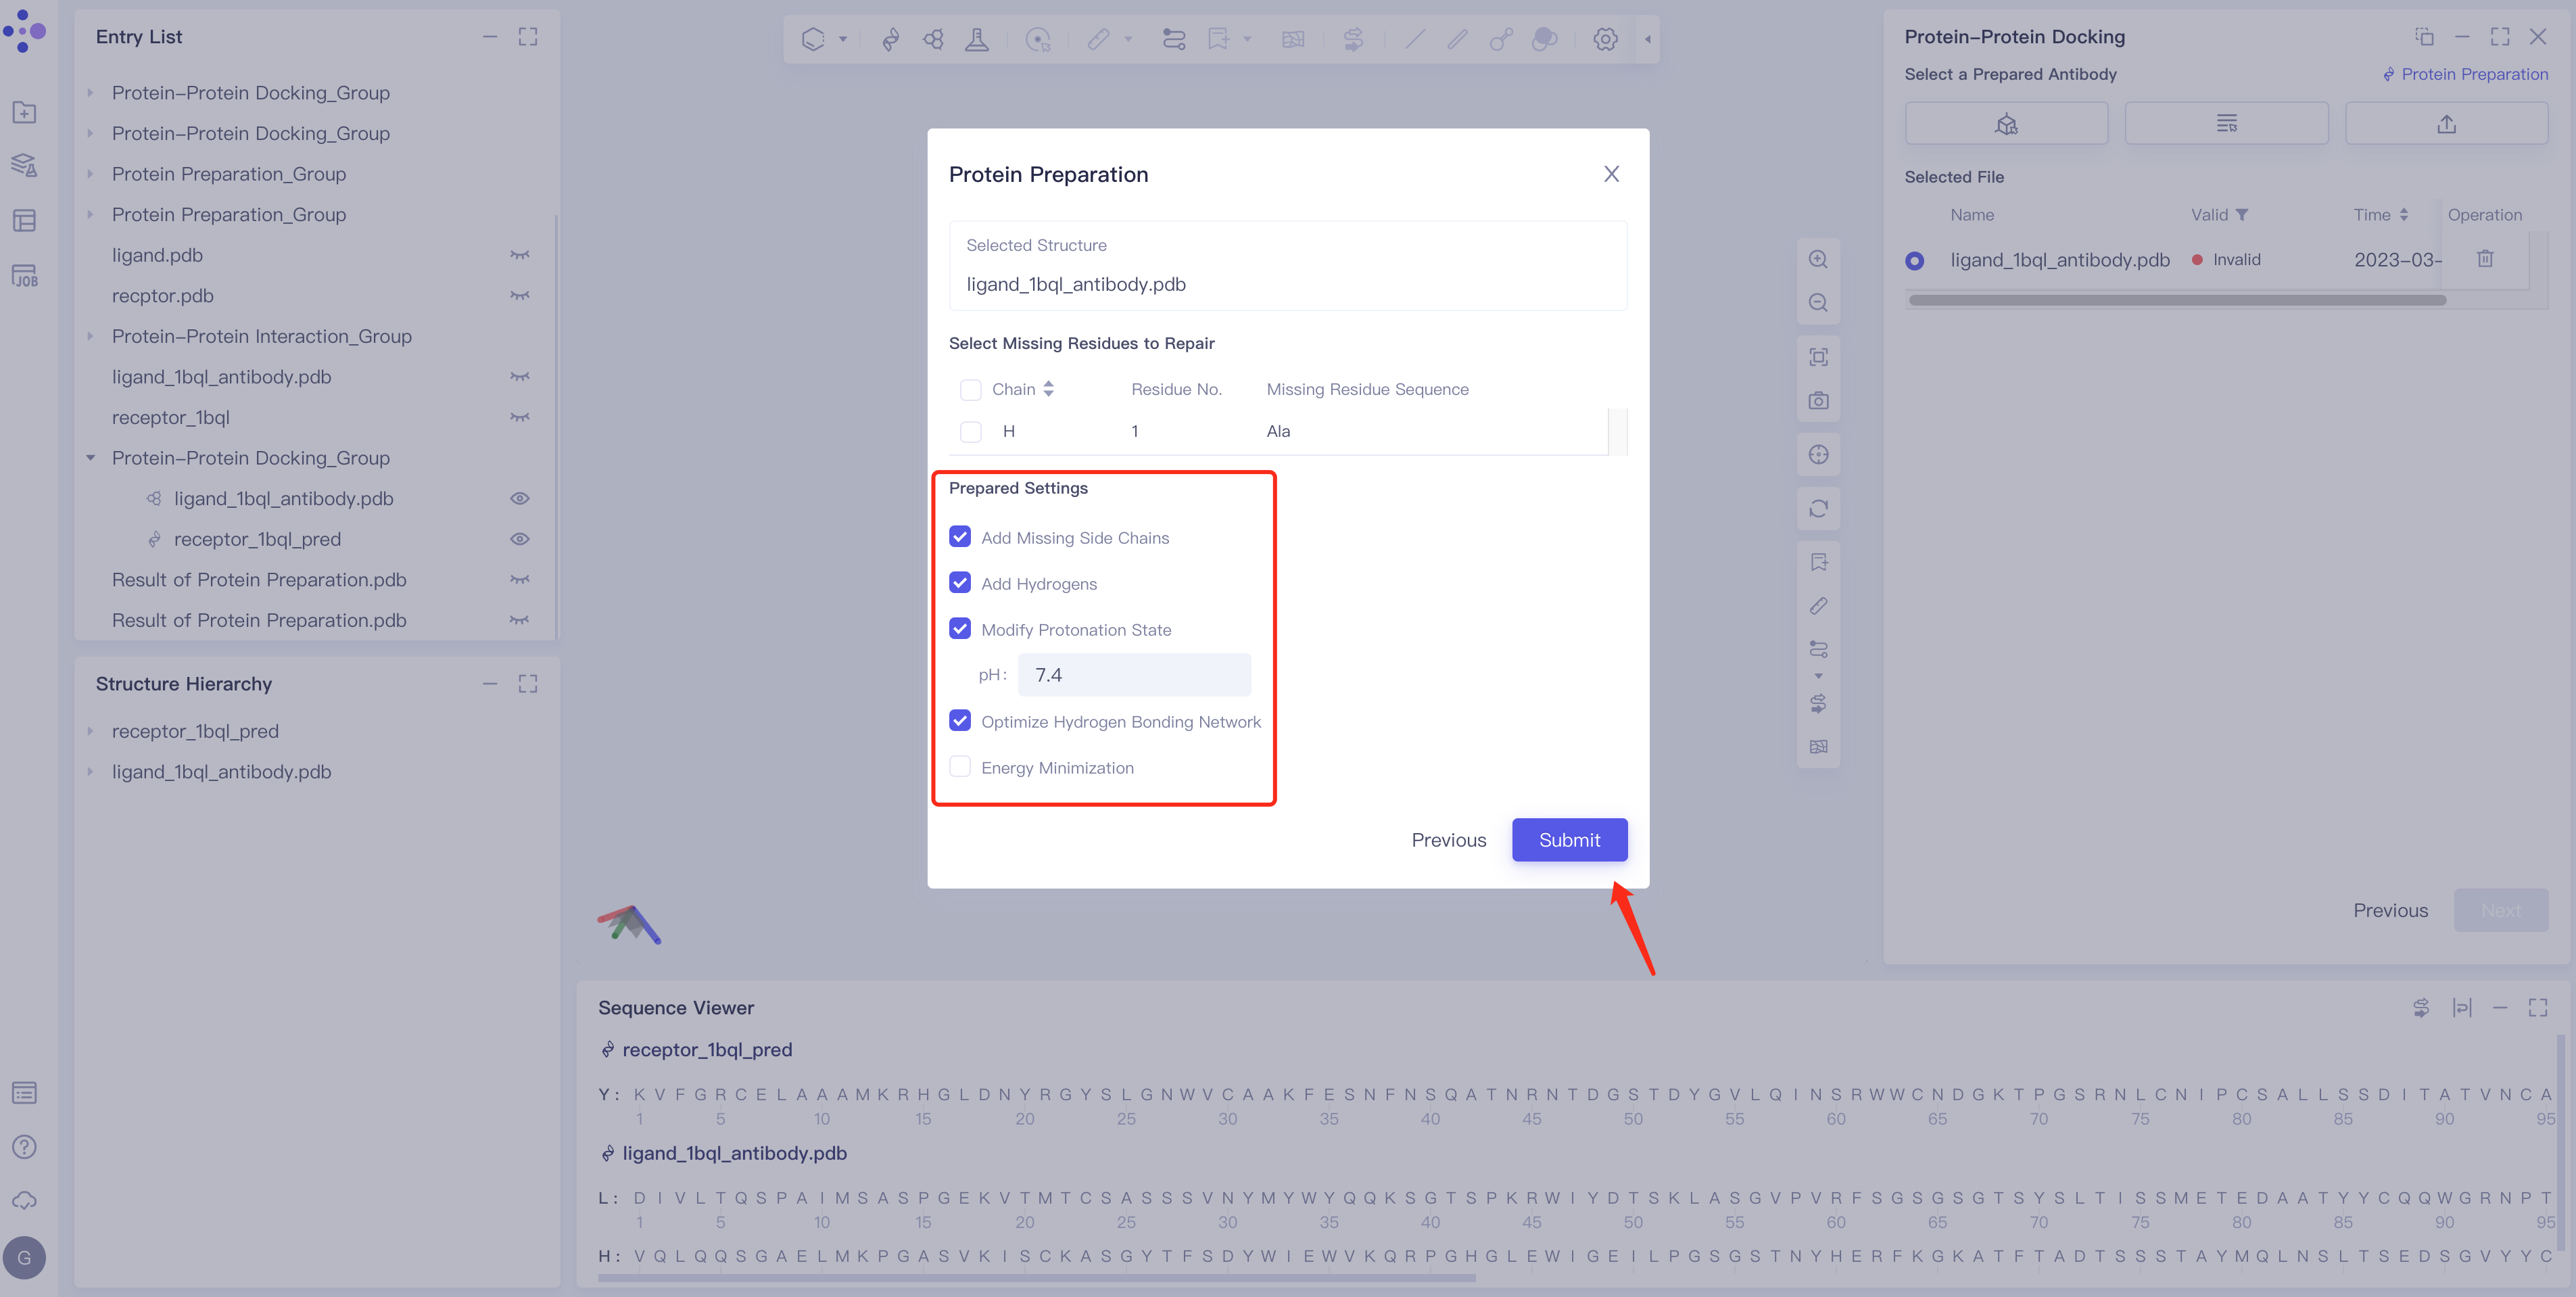The image size is (2576, 1297).
Task: Fit structure to view with the frame icon
Action: click(x=1818, y=357)
